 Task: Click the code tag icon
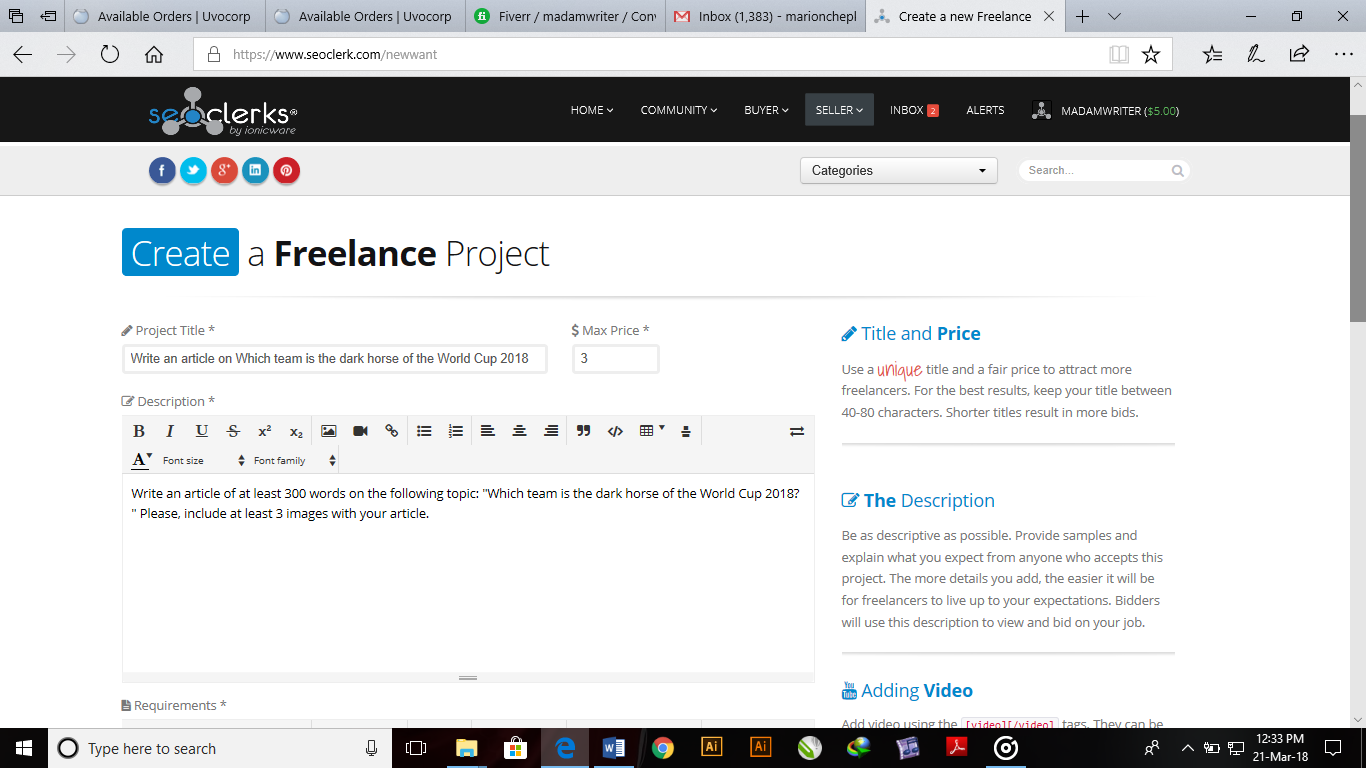(615, 431)
